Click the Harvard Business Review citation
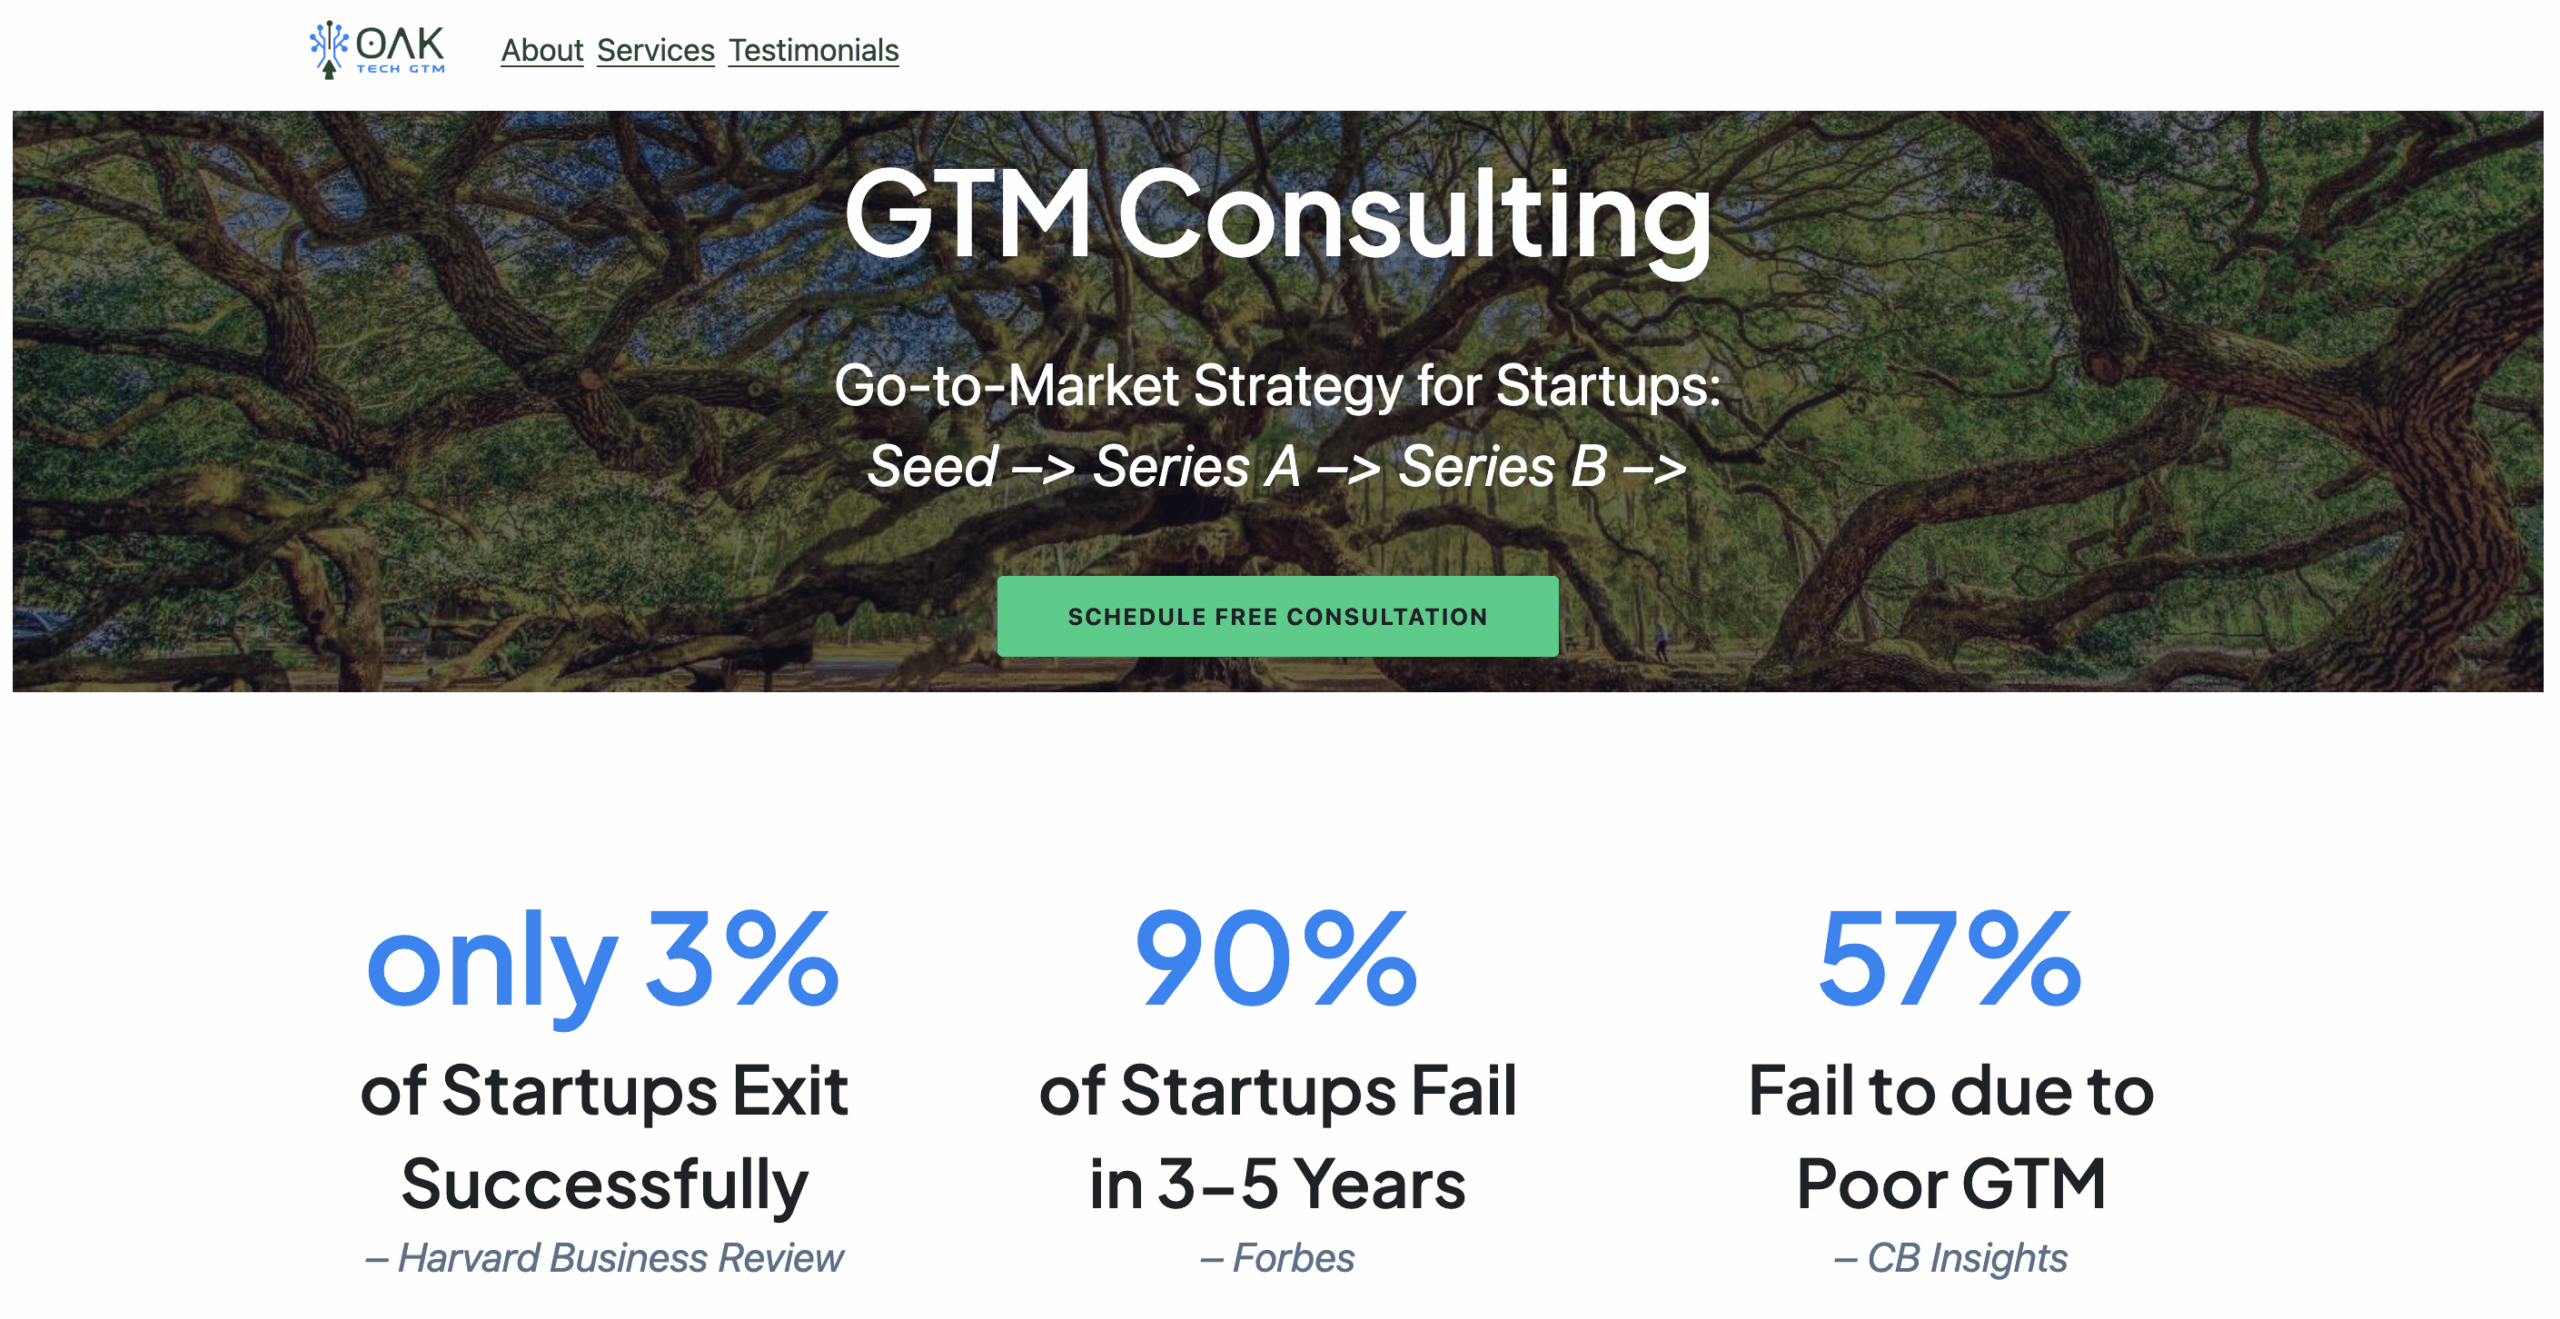Image resolution: width=2560 pixels, height=1319 pixels. pos(604,1258)
